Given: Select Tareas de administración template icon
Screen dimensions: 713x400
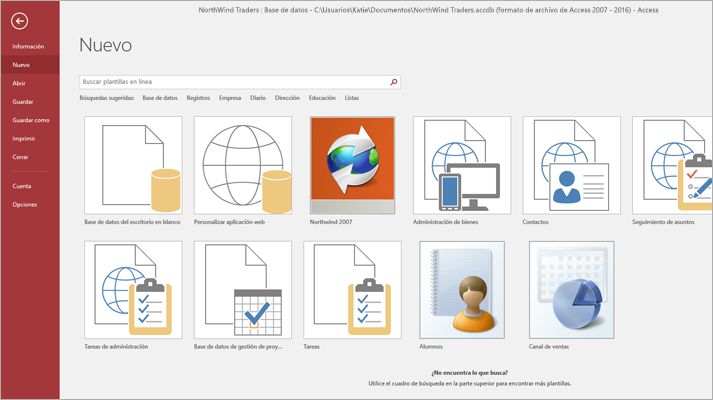Looking at the screenshot, I should (133, 290).
